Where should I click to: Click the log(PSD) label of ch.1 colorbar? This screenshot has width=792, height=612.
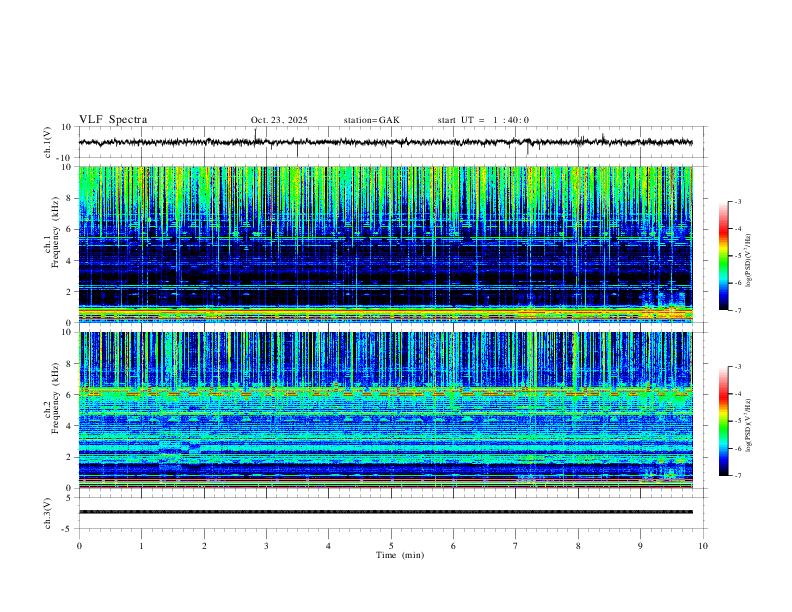(x=748, y=261)
